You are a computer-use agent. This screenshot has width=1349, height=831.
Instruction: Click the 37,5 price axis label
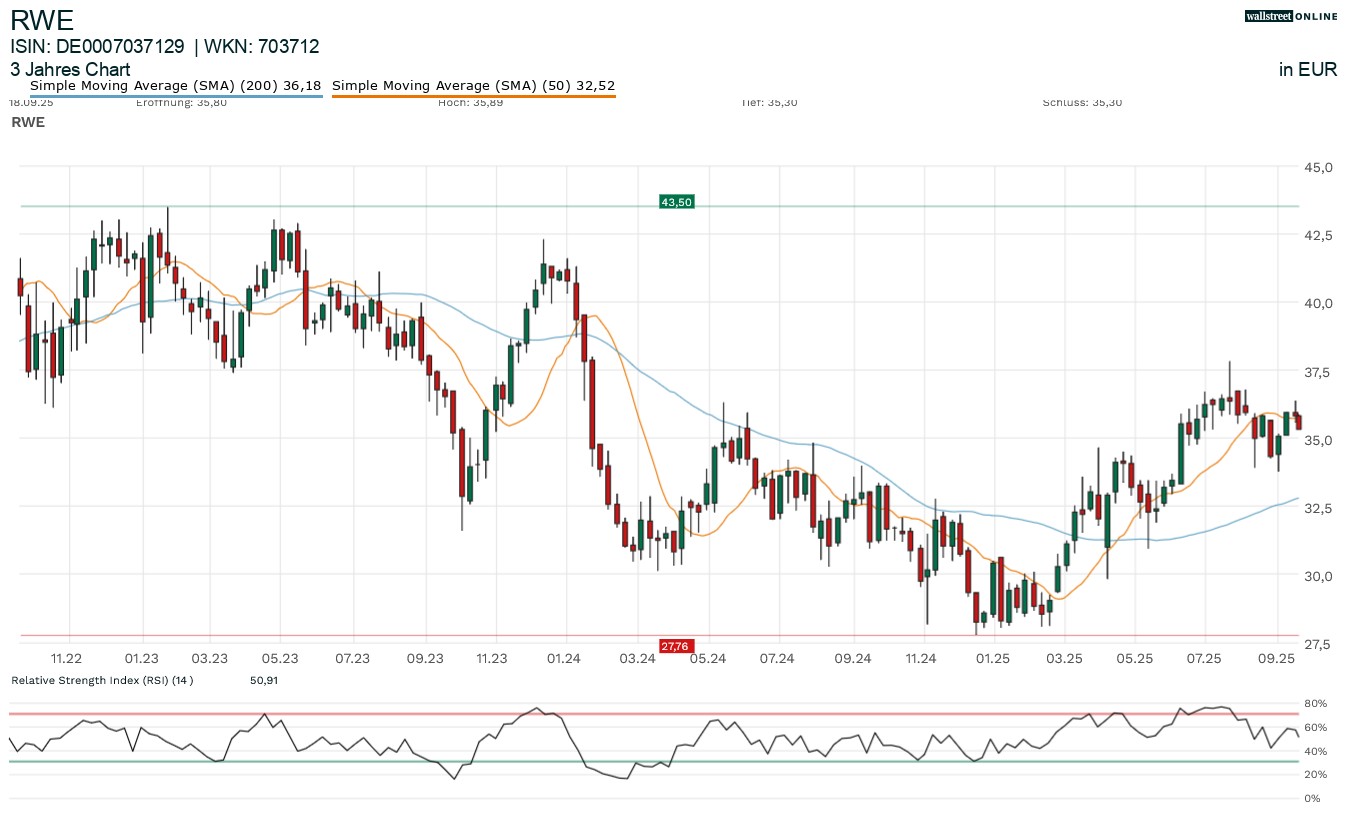pos(1319,372)
